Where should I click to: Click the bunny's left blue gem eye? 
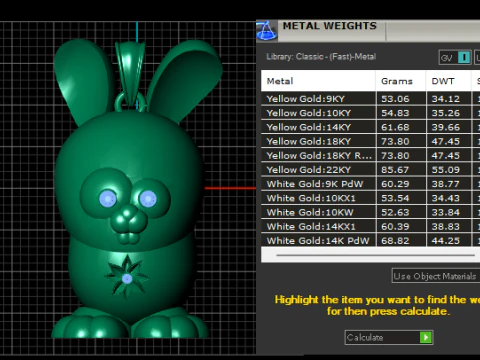108,199
